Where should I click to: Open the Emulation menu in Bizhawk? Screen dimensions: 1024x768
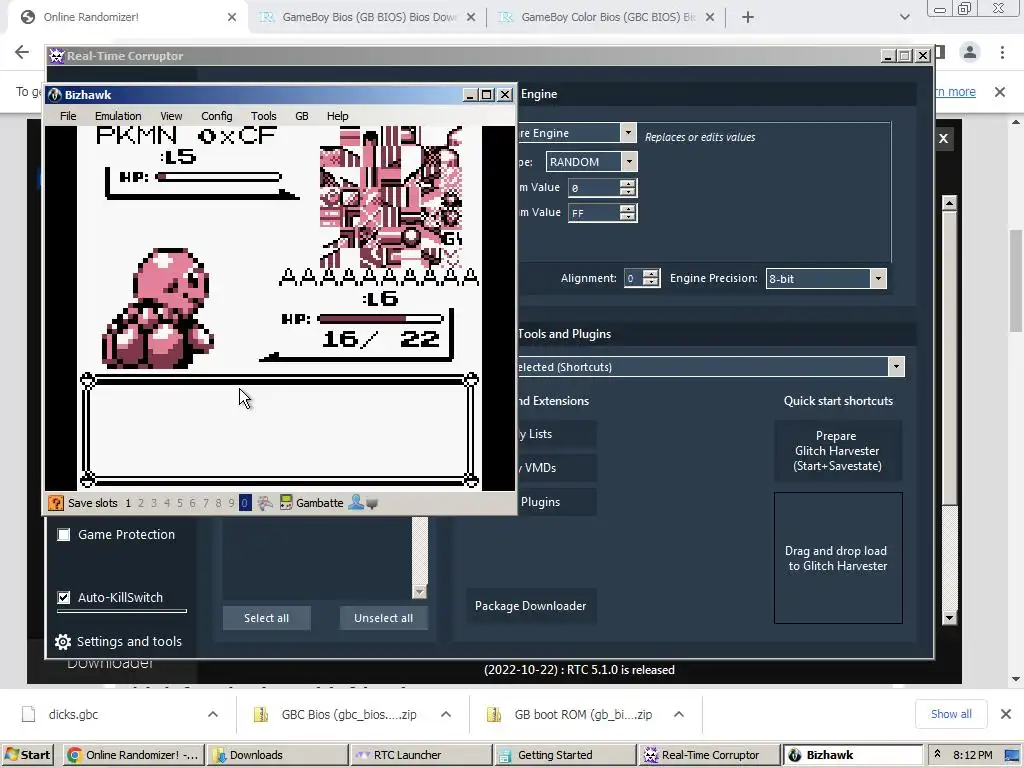(118, 116)
